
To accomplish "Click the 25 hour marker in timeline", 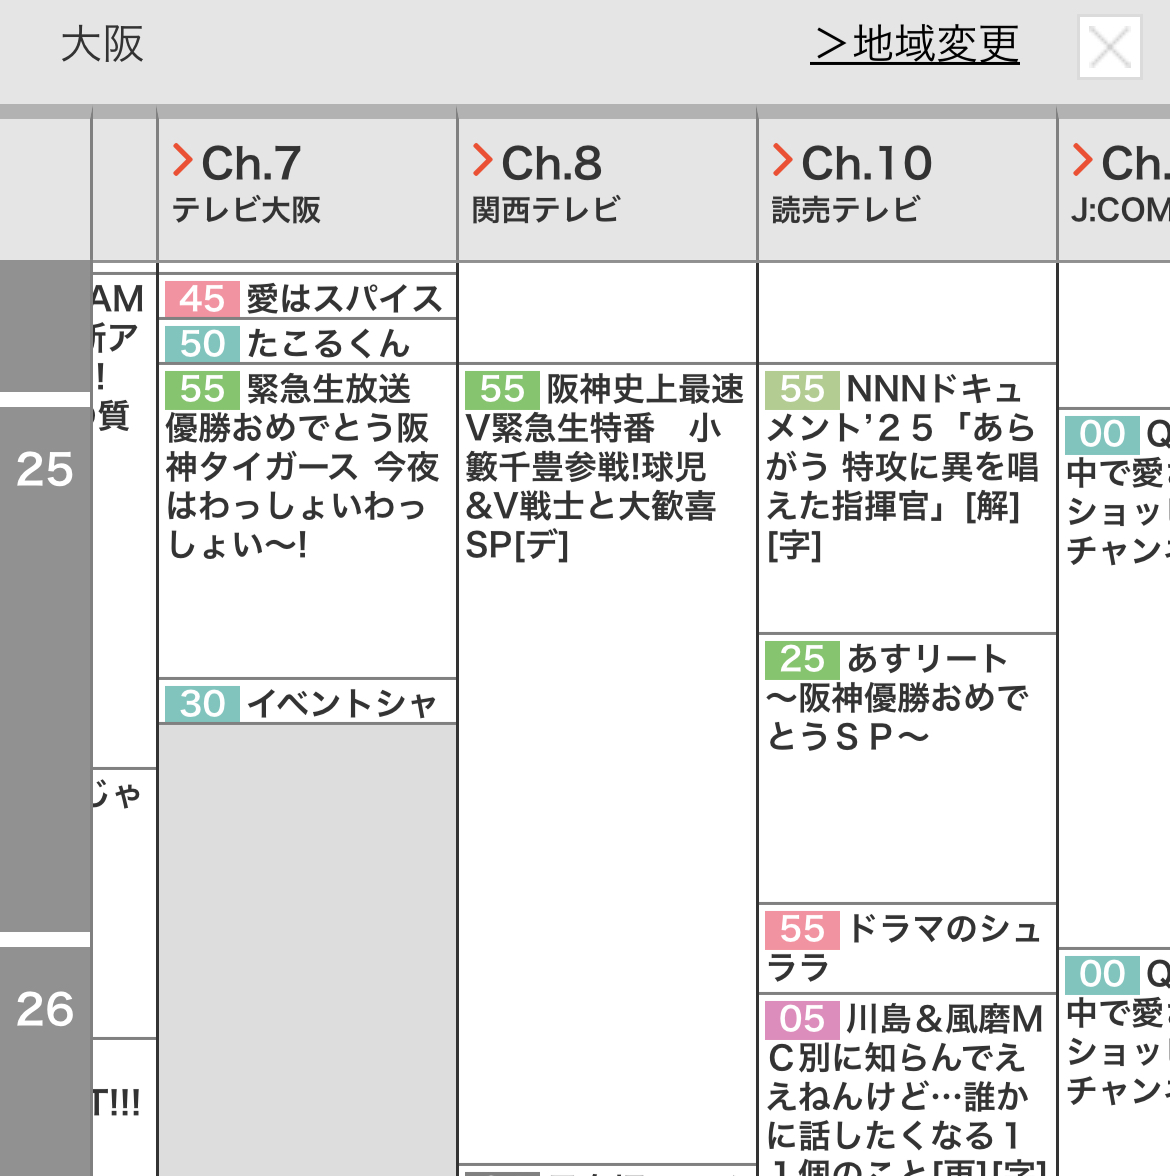I will click(45, 469).
